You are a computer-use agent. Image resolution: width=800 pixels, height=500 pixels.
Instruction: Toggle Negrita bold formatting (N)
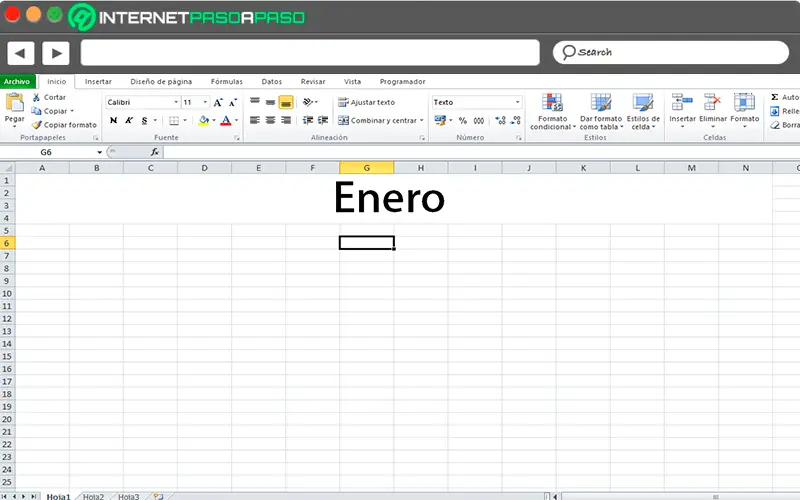coord(113,120)
